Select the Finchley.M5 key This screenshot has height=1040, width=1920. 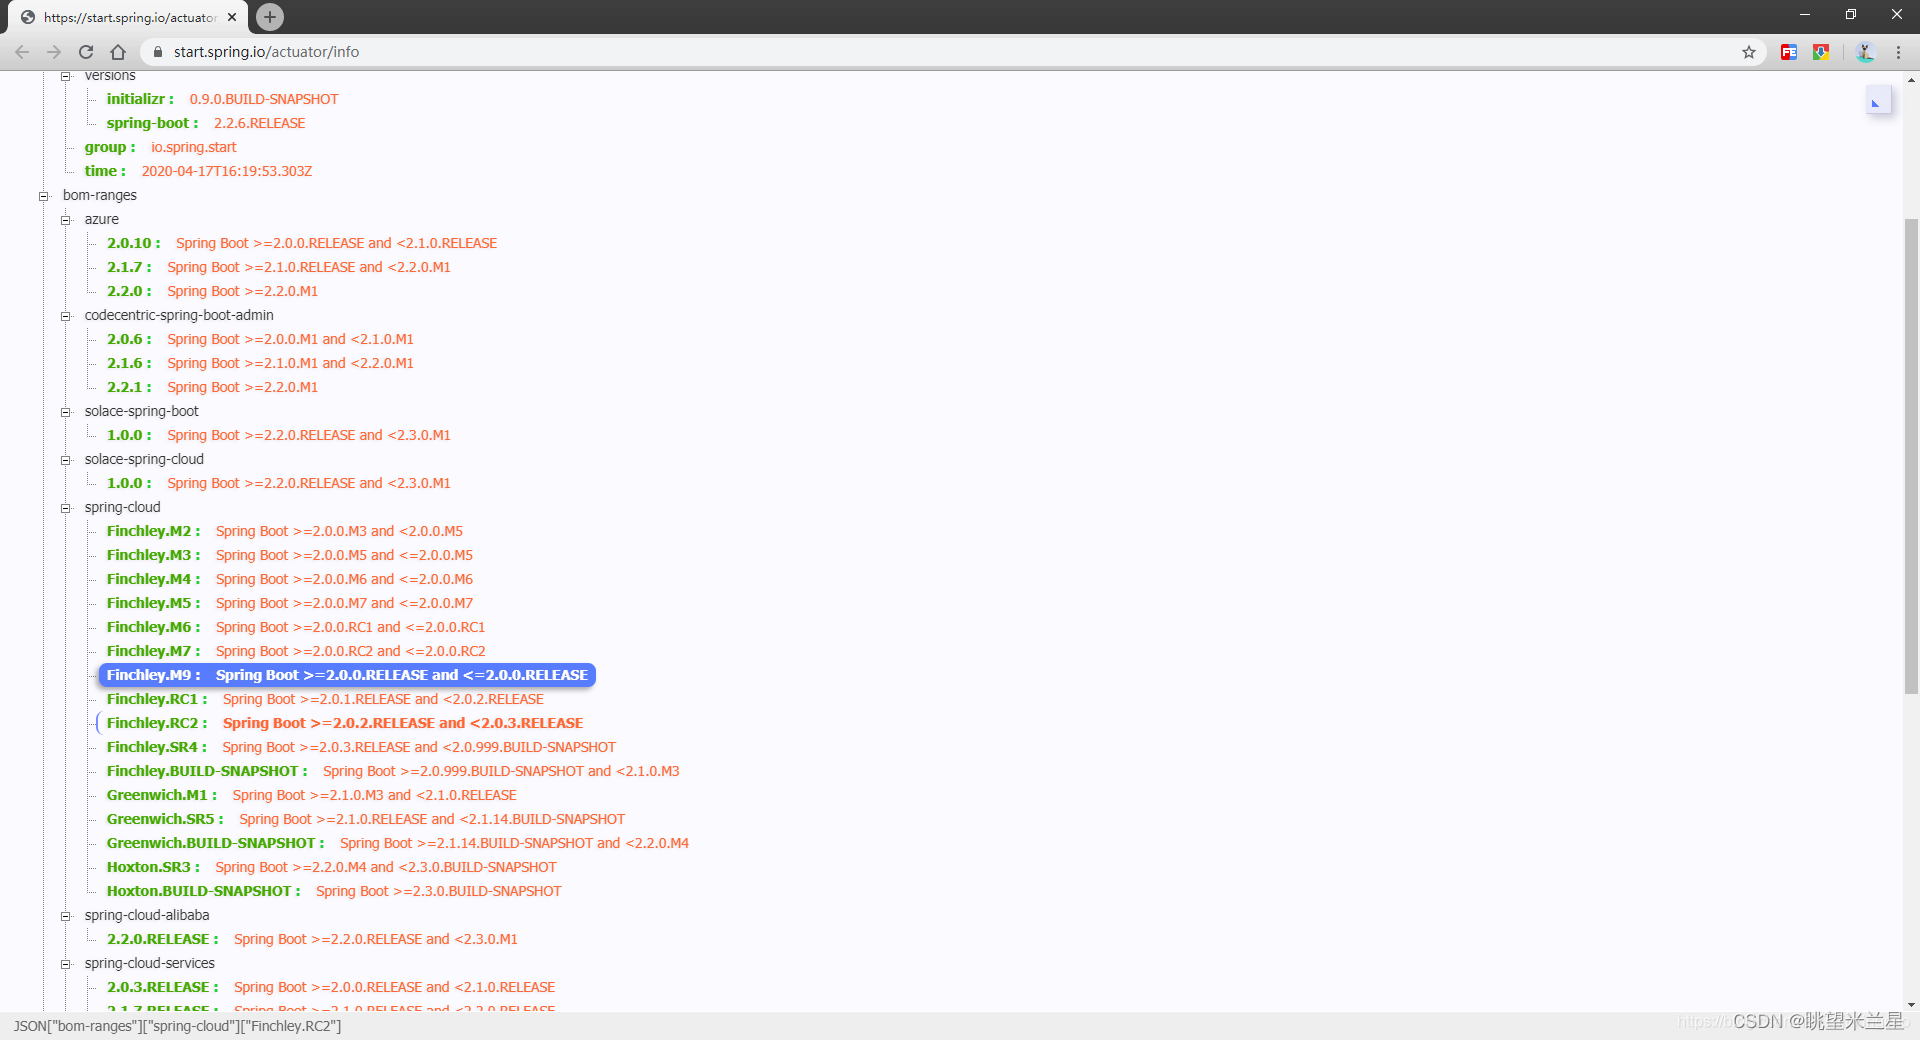pos(149,603)
